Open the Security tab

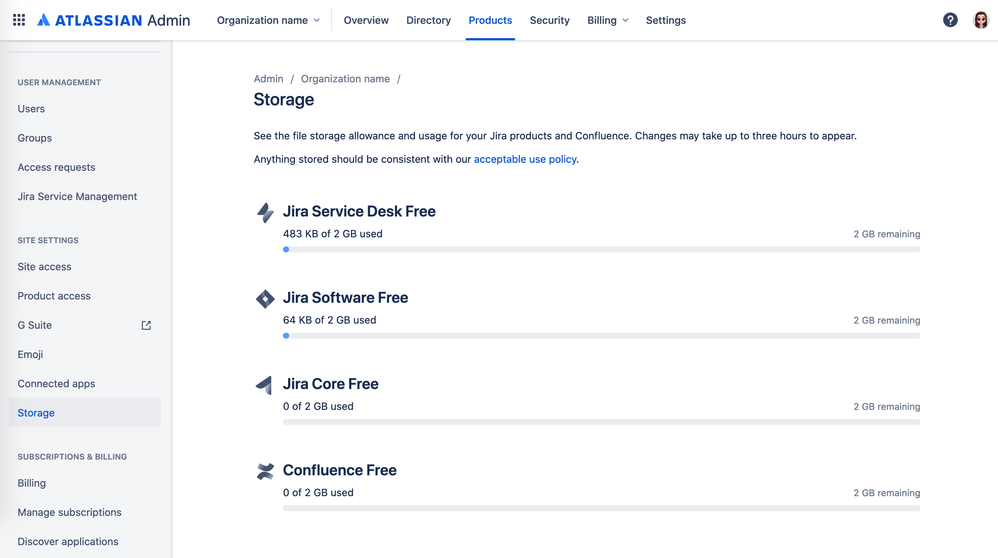click(x=549, y=20)
